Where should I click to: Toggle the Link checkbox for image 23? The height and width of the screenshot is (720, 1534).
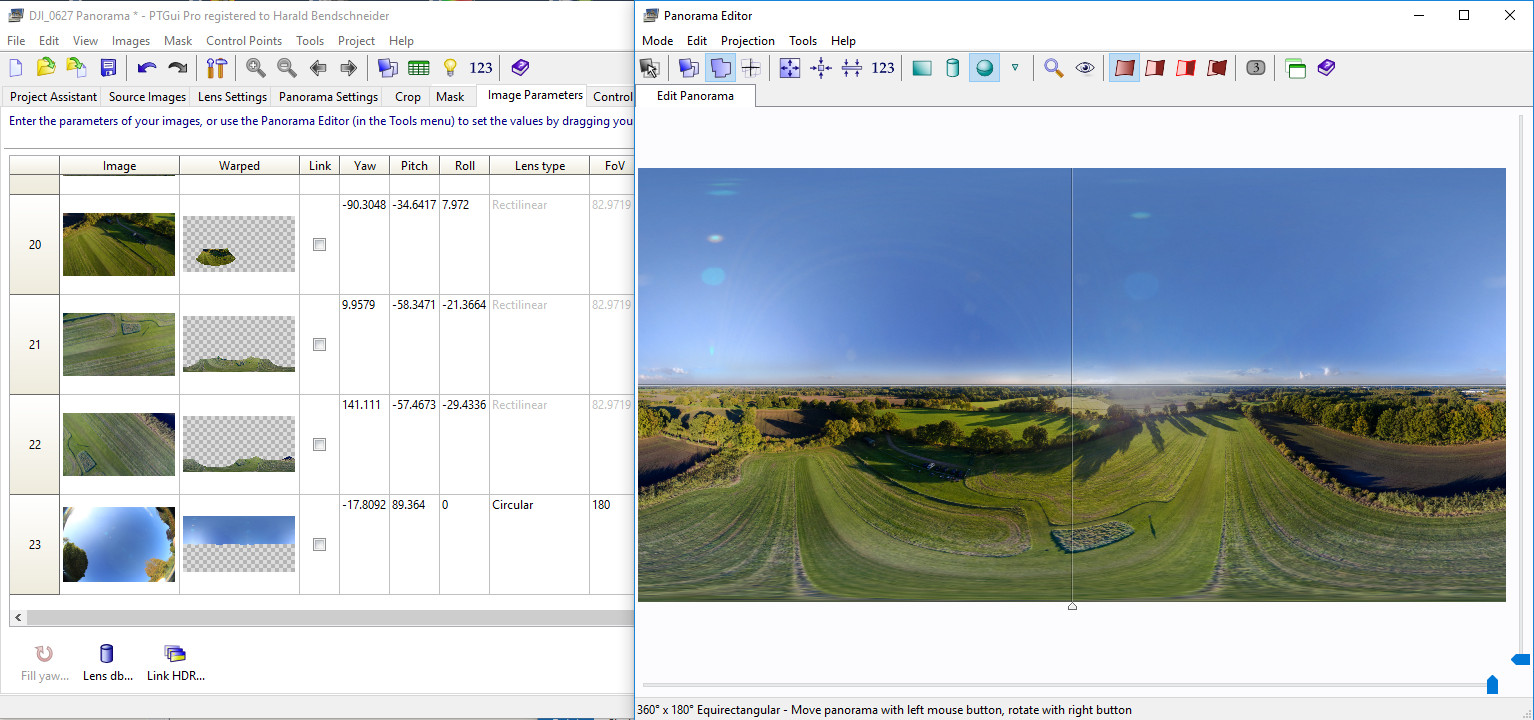point(319,545)
